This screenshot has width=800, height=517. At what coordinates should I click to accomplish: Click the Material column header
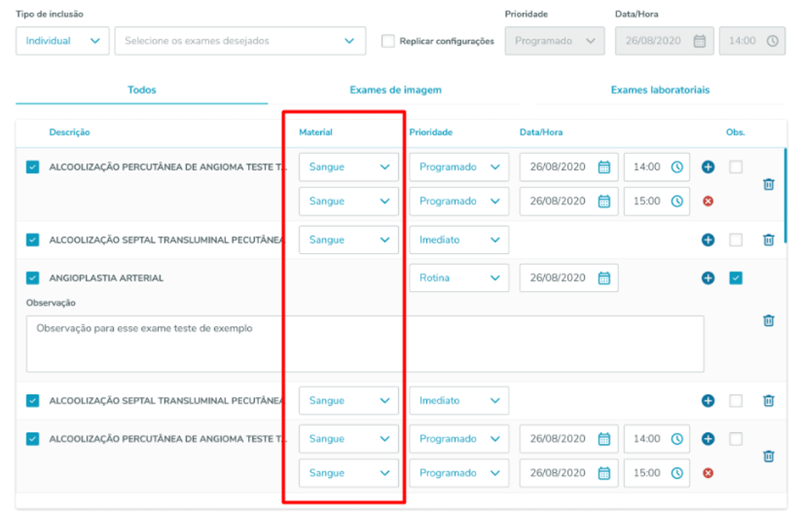click(315, 132)
